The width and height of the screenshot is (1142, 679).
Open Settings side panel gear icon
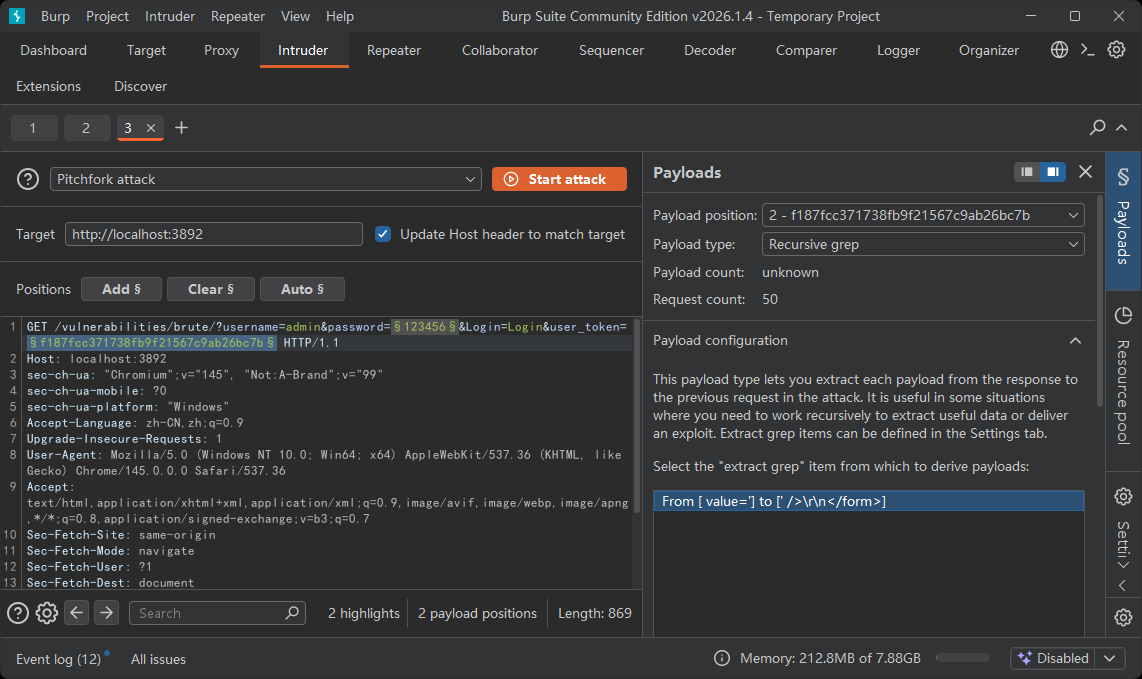point(1123,496)
